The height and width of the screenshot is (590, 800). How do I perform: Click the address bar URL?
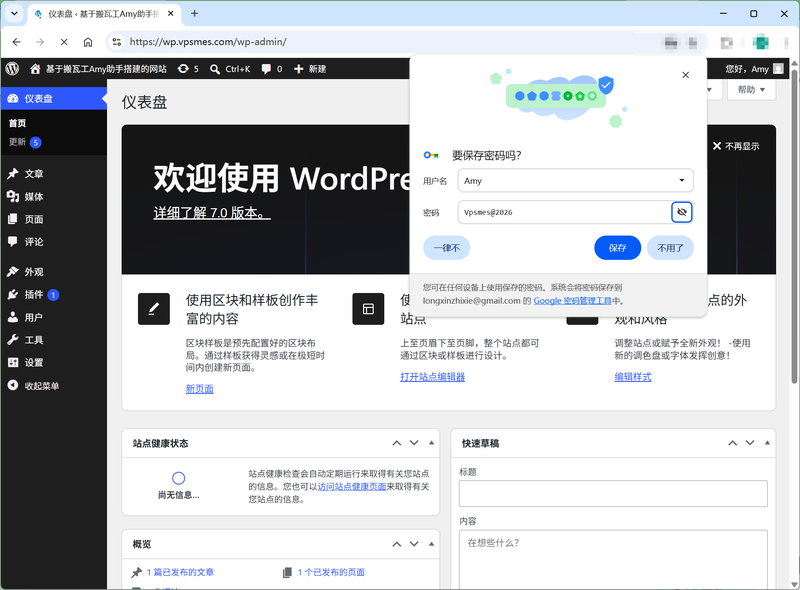tap(208, 42)
